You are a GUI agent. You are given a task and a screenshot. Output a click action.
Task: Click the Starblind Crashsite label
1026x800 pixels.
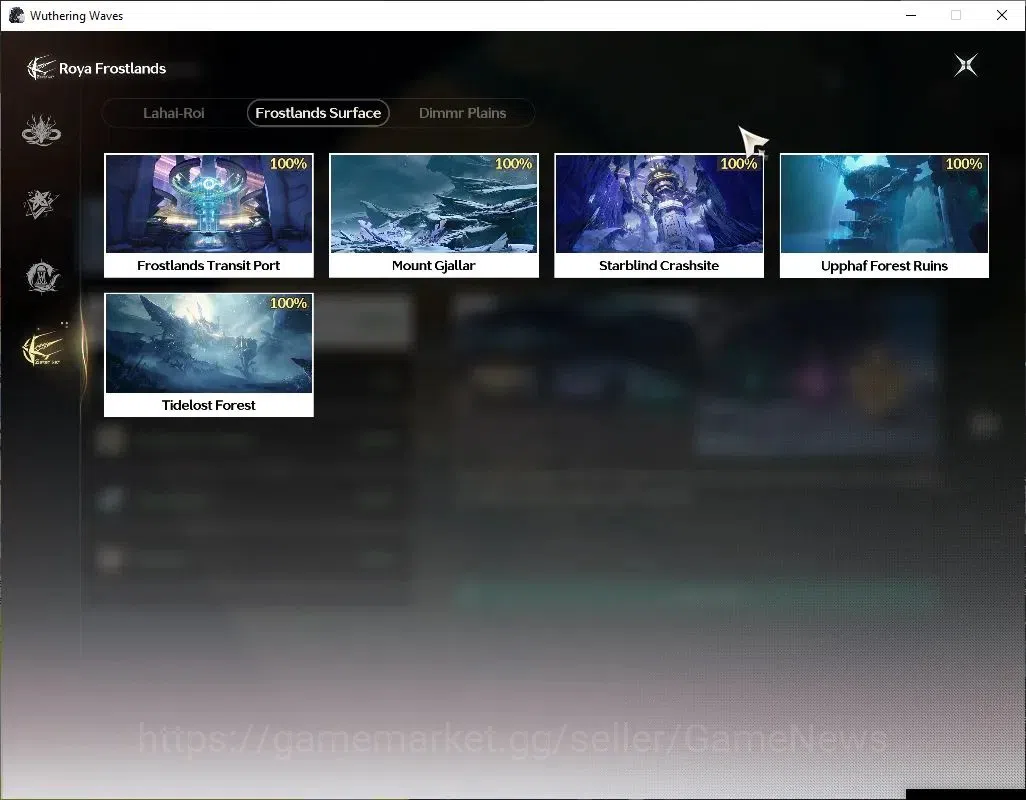coord(659,265)
